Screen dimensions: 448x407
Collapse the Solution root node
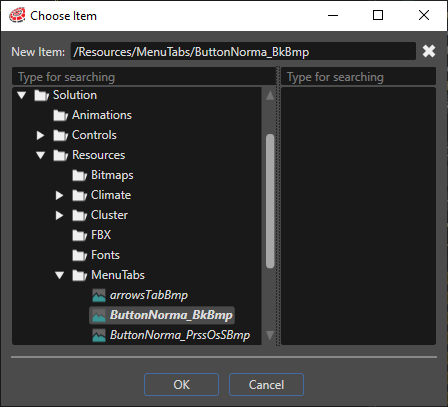tap(22, 95)
